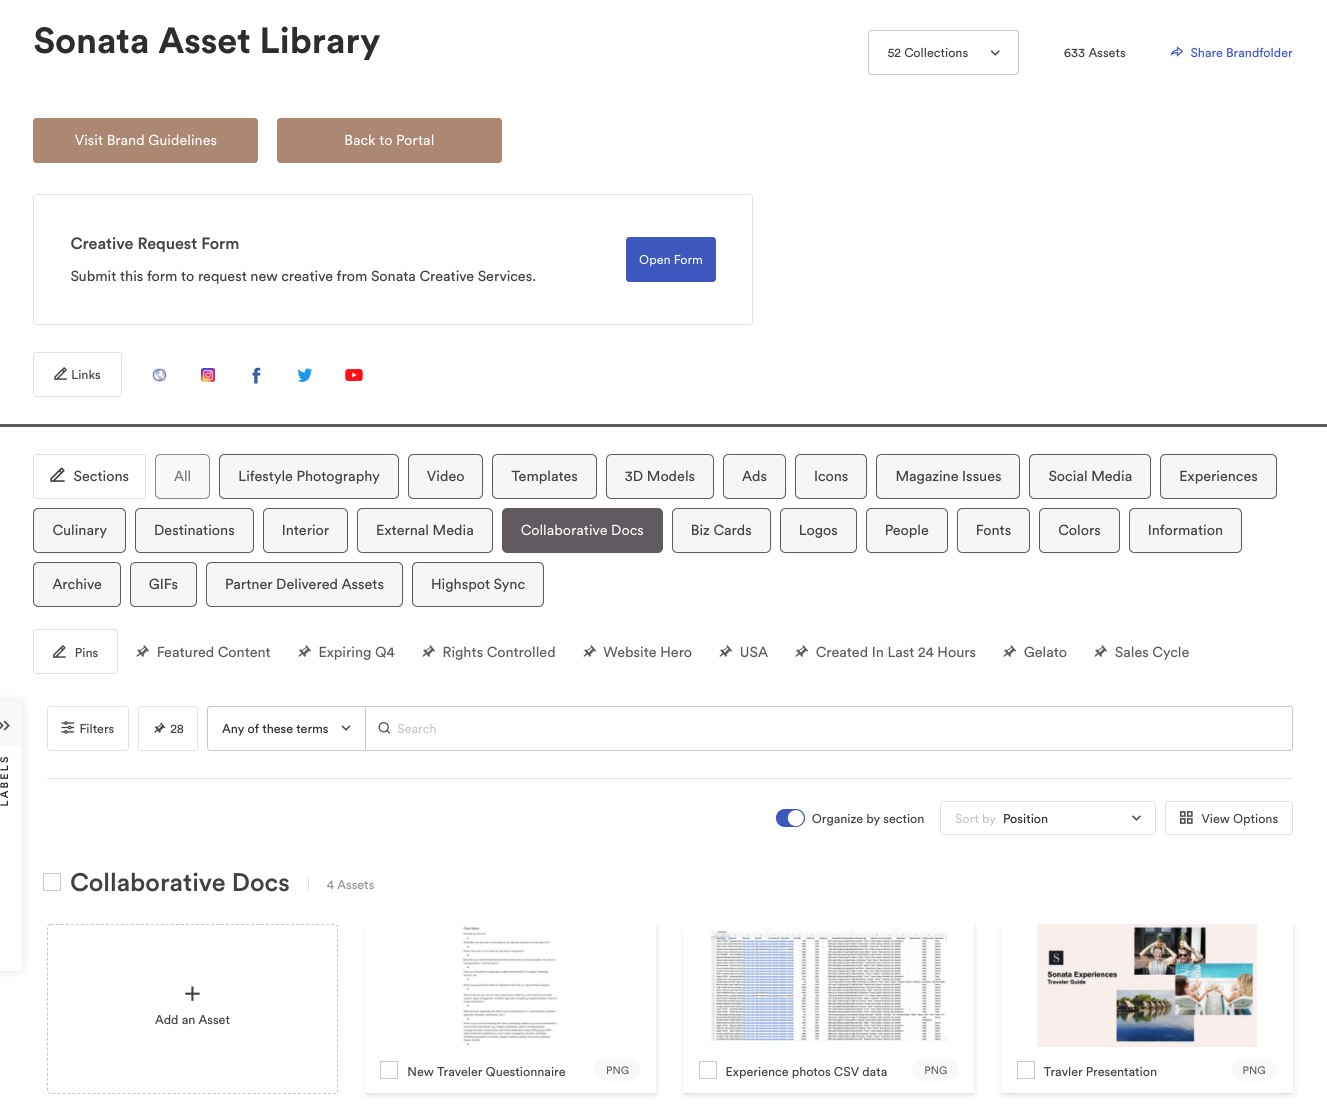Go to the Ads section
The height and width of the screenshot is (1115, 1327).
click(x=754, y=476)
